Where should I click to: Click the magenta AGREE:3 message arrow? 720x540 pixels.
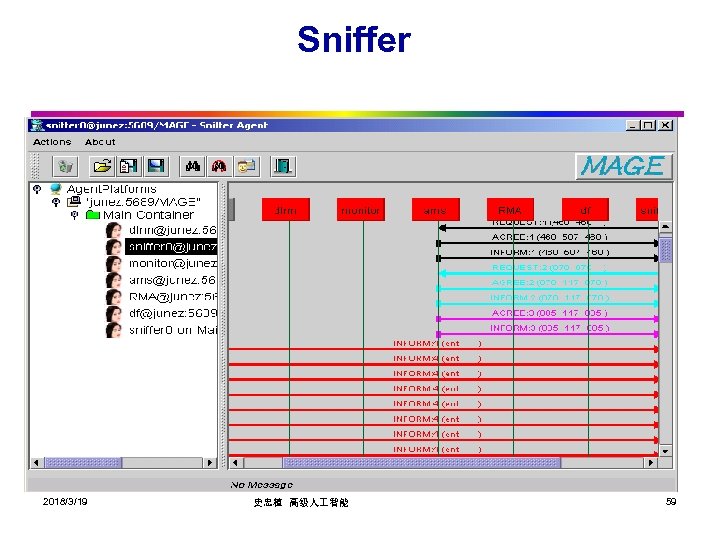pos(548,319)
